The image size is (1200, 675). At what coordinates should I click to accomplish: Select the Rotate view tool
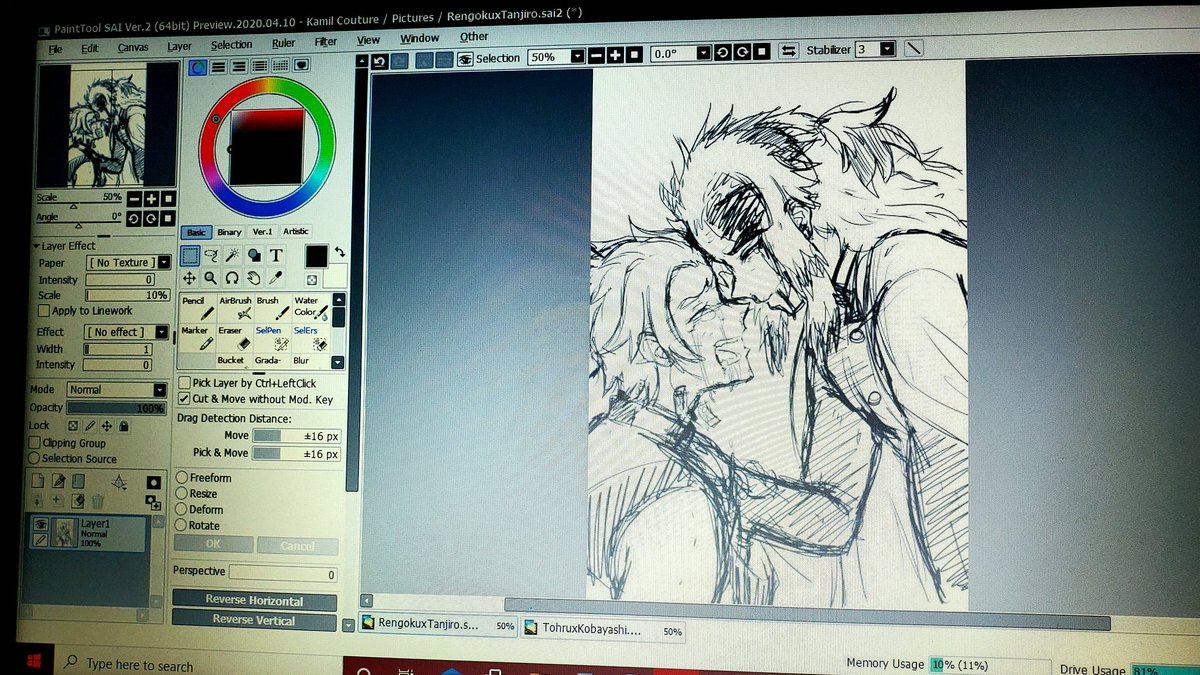click(232, 278)
